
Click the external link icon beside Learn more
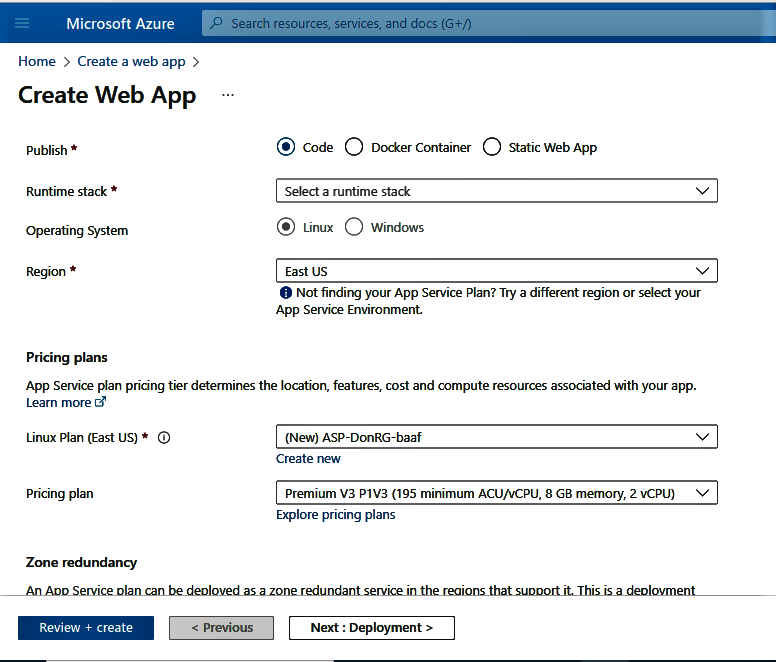pyautogui.click(x=100, y=402)
